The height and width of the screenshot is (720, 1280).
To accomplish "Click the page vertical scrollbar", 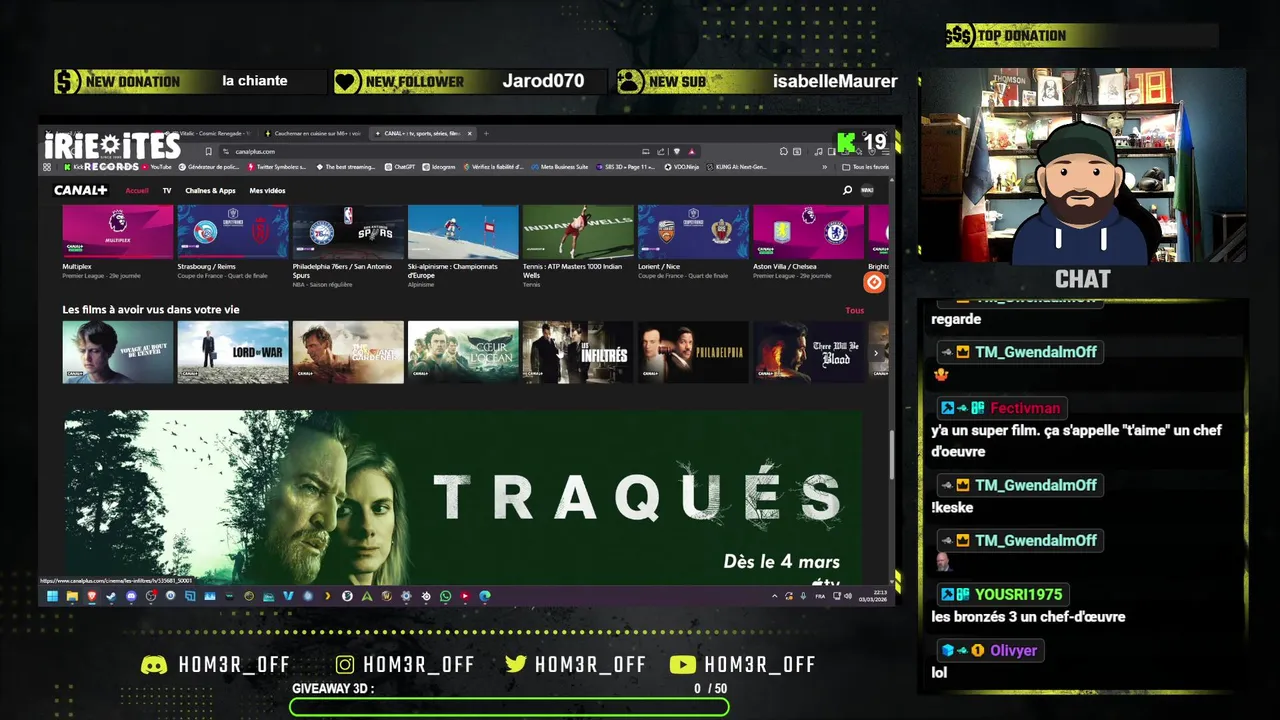I will click(x=891, y=455).
